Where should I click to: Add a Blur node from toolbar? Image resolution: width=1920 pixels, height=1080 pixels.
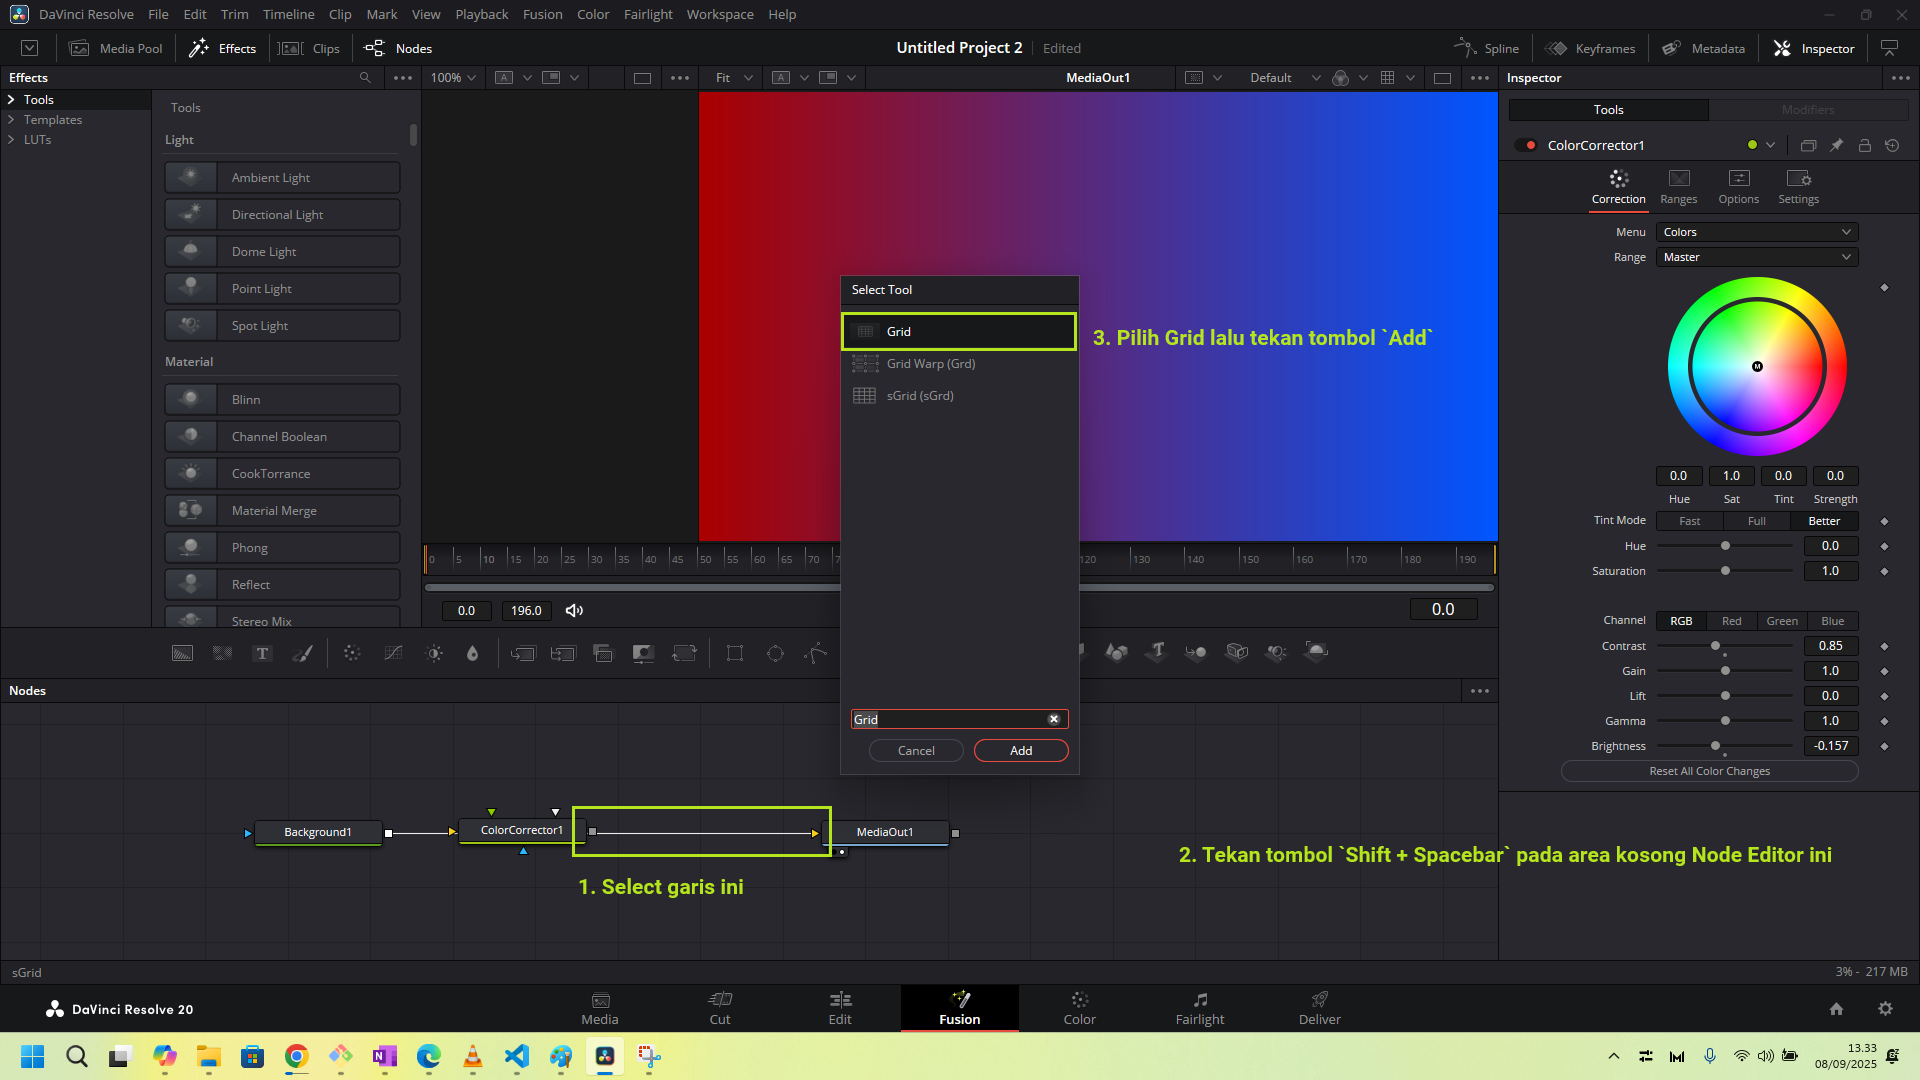pyautogui.click(x=472, y=653)
